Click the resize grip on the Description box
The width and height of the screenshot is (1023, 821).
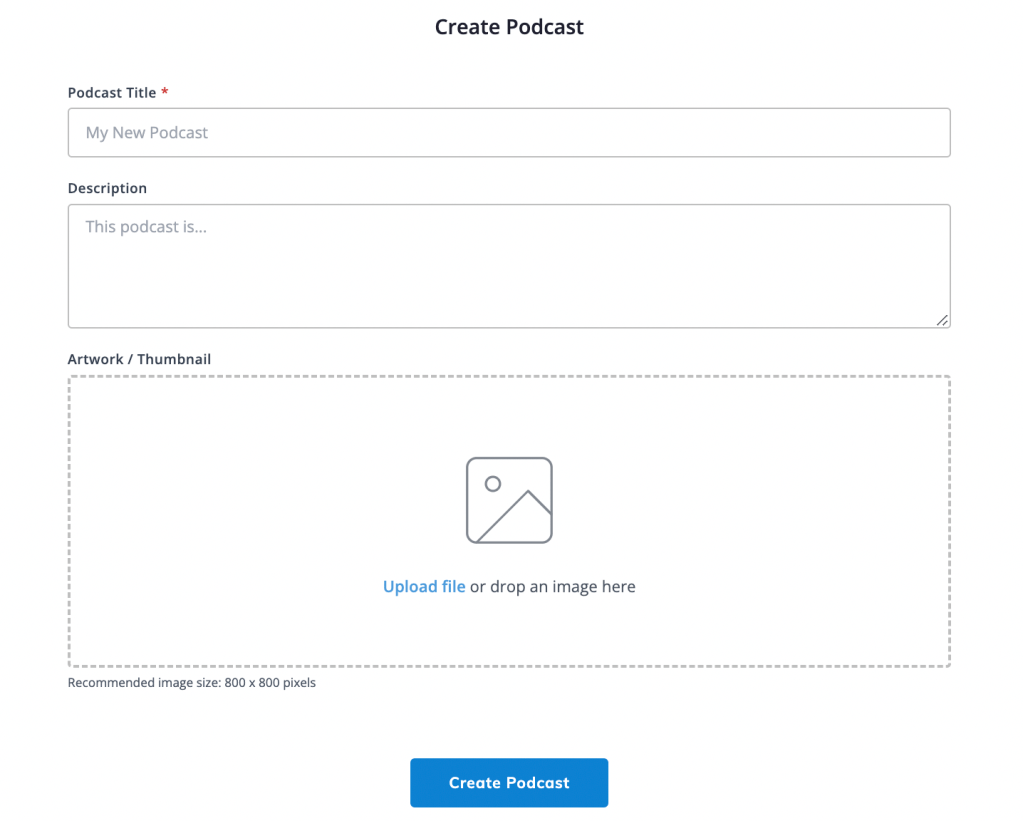(x=942, y=320)
